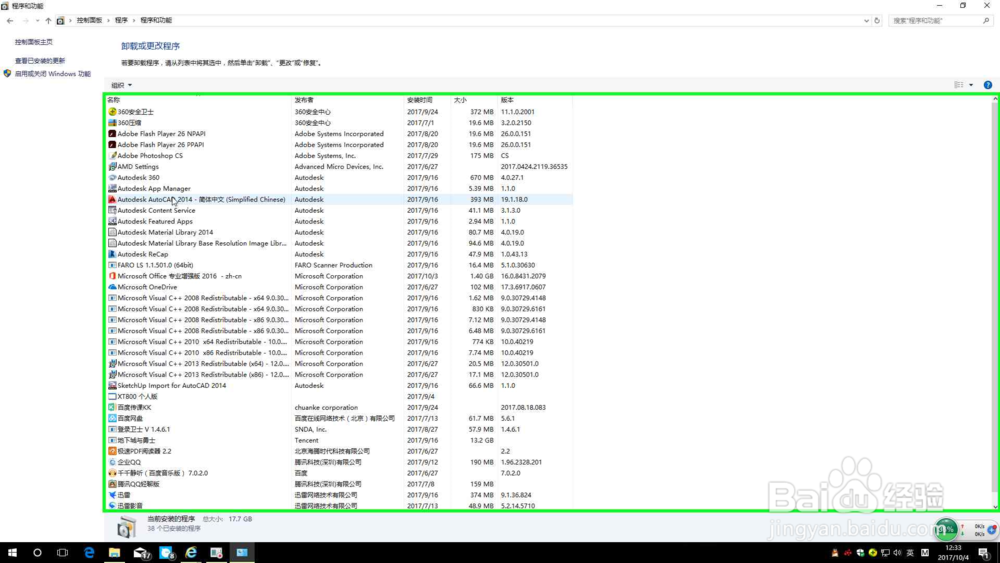
Task: Expand the view options dropdown arrow
Action: [x=971, y=85]
